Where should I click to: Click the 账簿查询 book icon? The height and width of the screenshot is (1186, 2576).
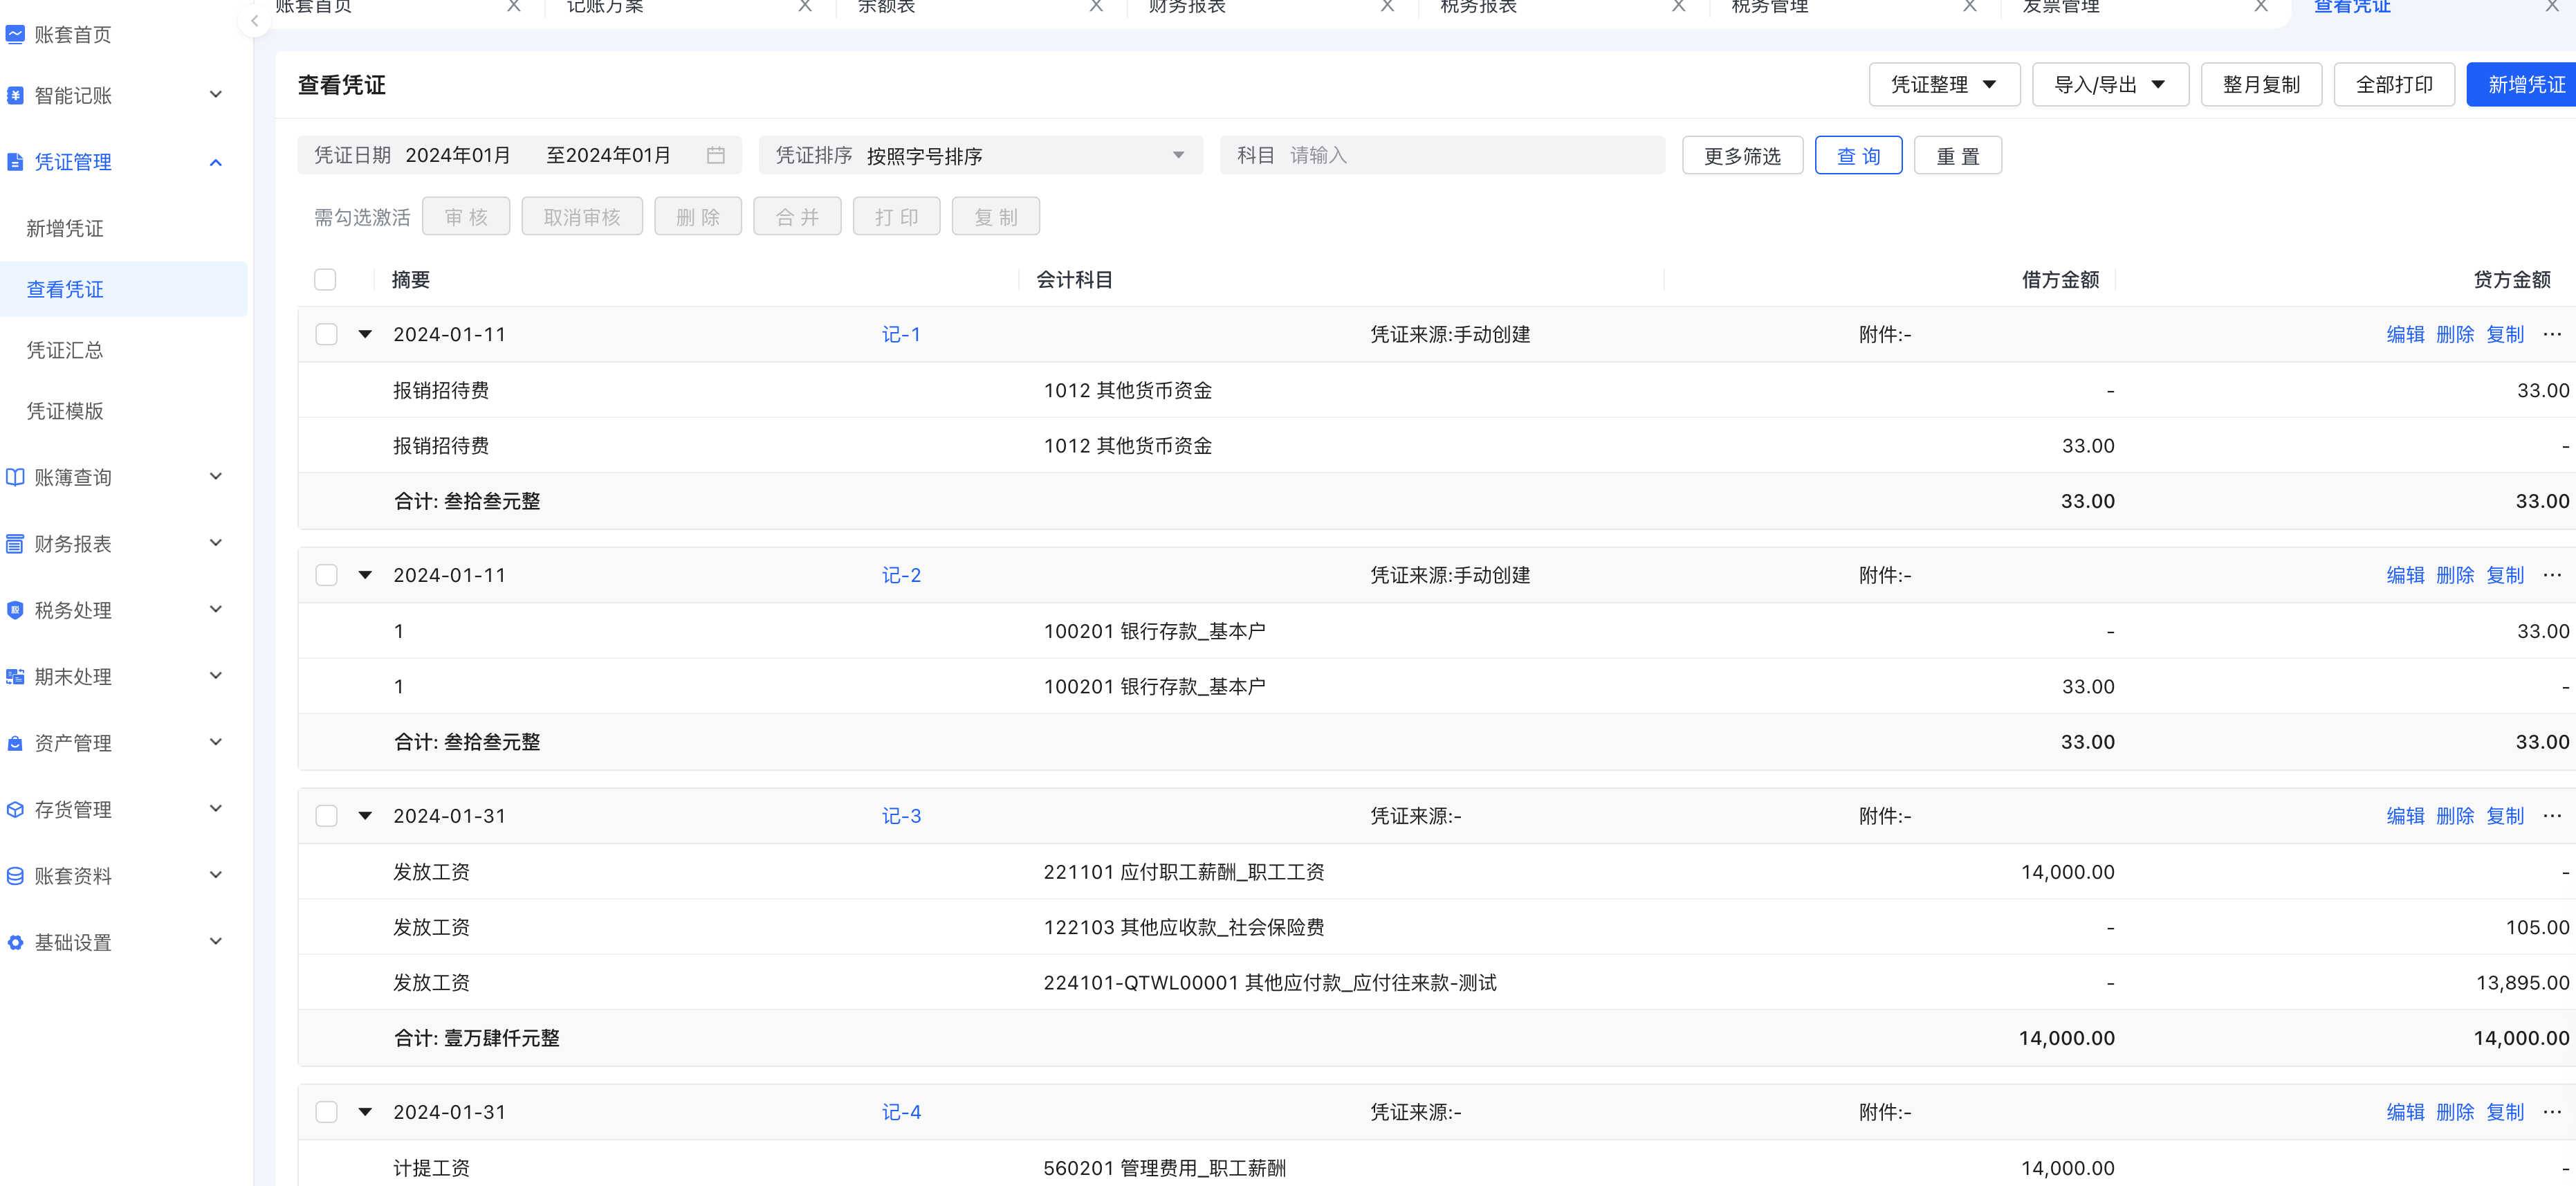pos(15,477)
